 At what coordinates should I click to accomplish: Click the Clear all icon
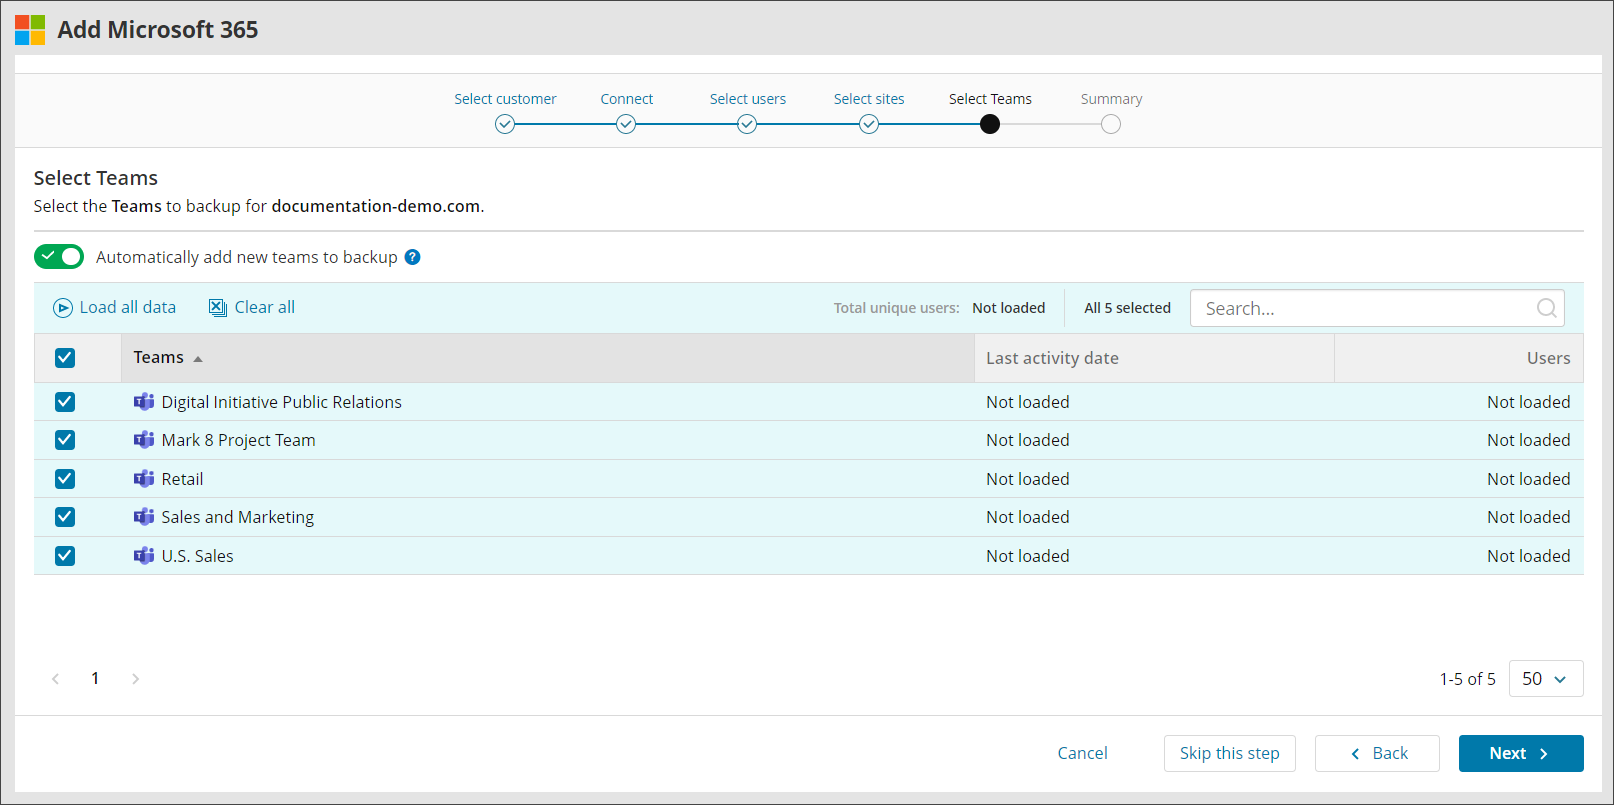point(218,308)
